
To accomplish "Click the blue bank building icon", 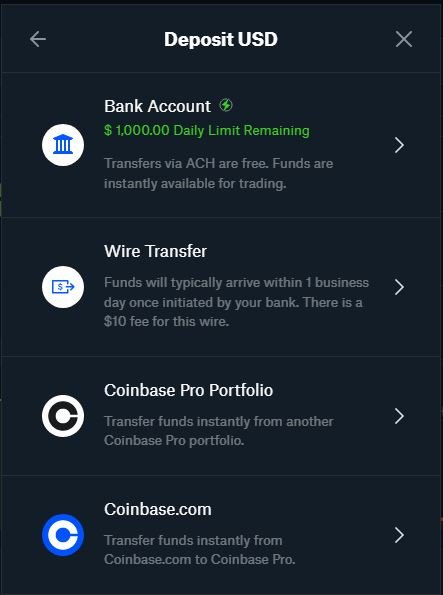I will coord(63,145).
